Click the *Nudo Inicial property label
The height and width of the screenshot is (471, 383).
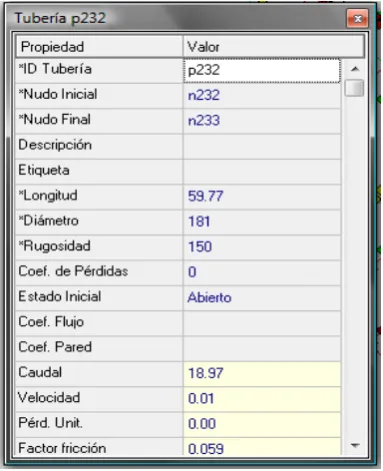pos(58,94)
